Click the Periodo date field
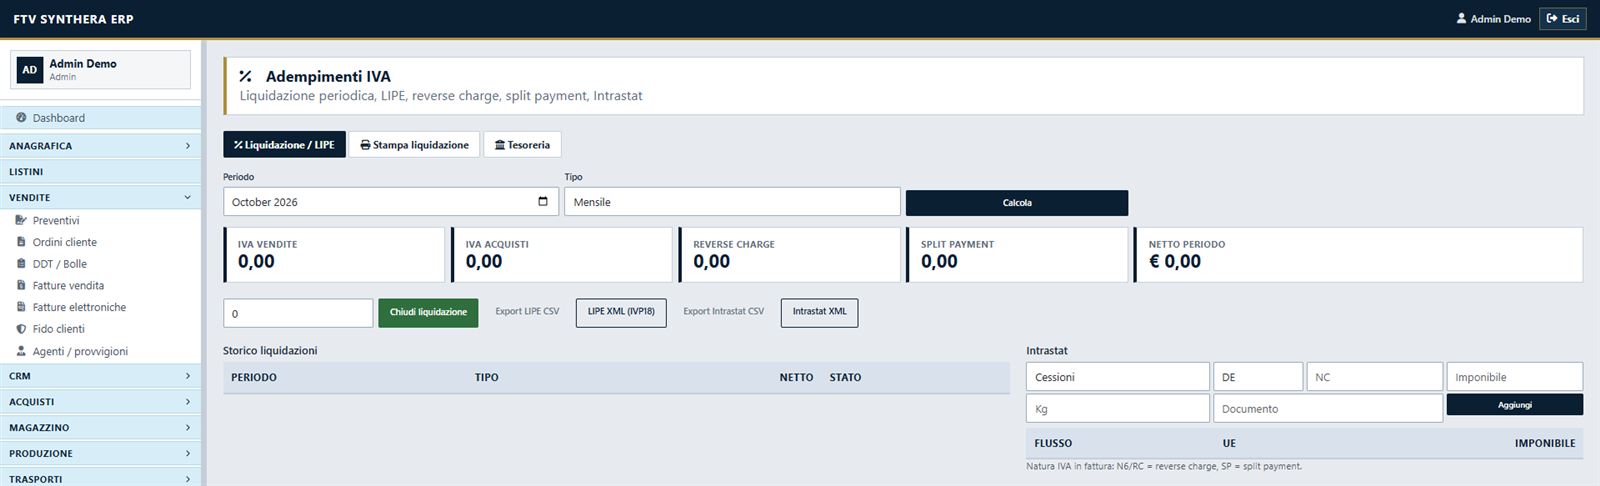Image resolution: width=1600 pixels, height=486 pixels. (x=391, y=201)
